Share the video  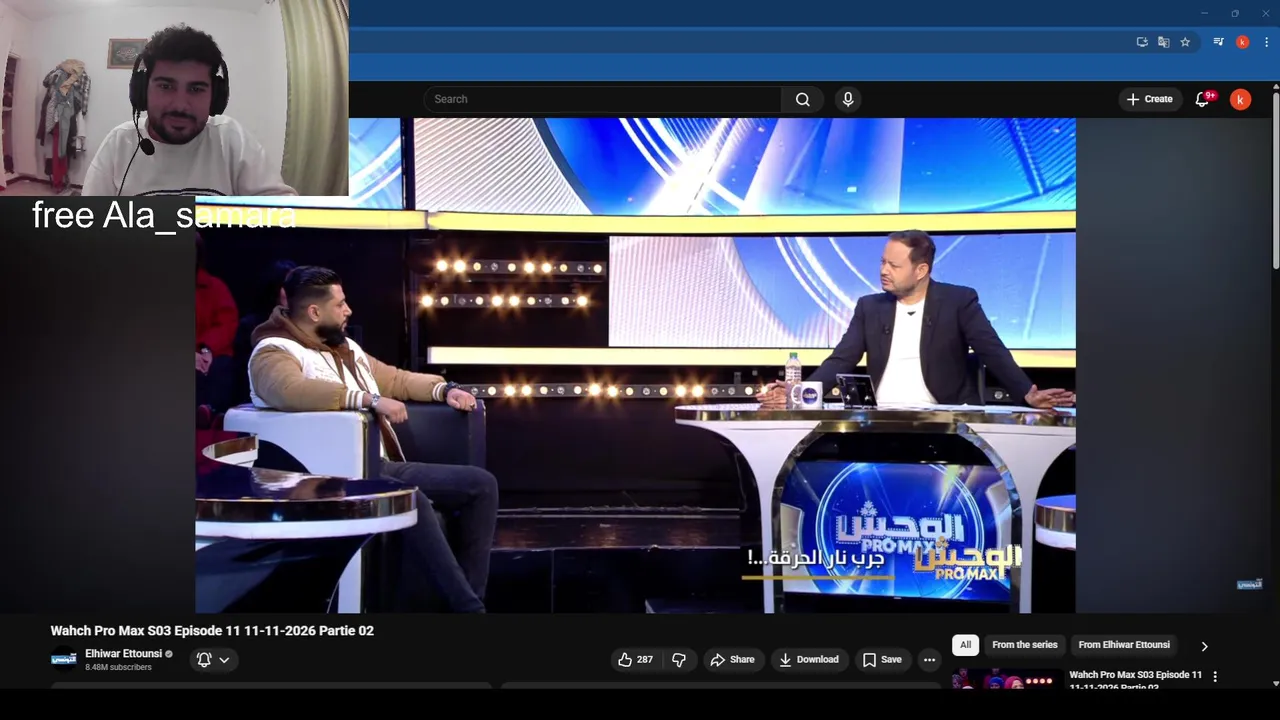[732, 659]
